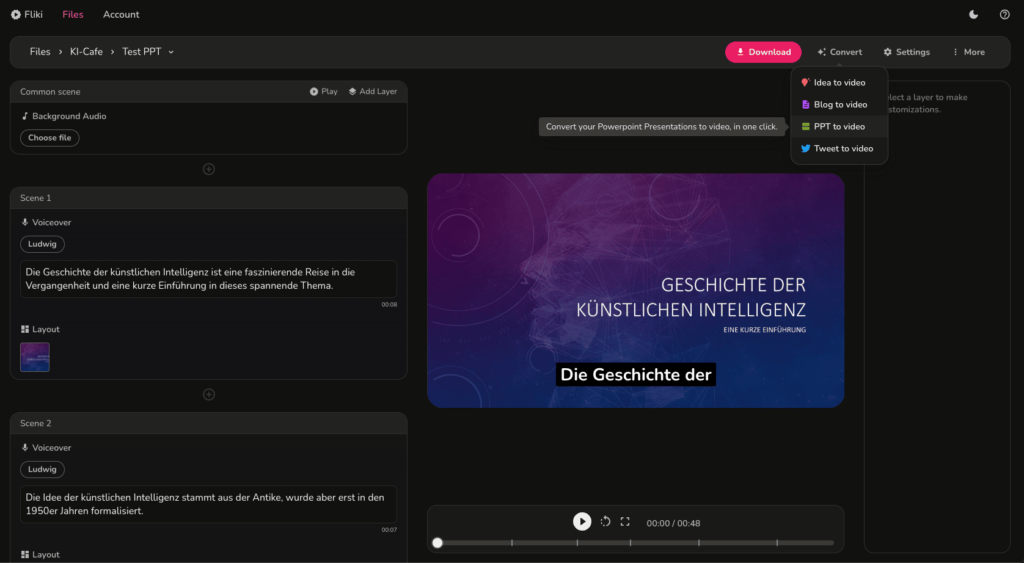The width and height of the screenshot is (1024, 563).
Task: Add scene with plus icon below Scene 1
Action: [x=209, y=394]
